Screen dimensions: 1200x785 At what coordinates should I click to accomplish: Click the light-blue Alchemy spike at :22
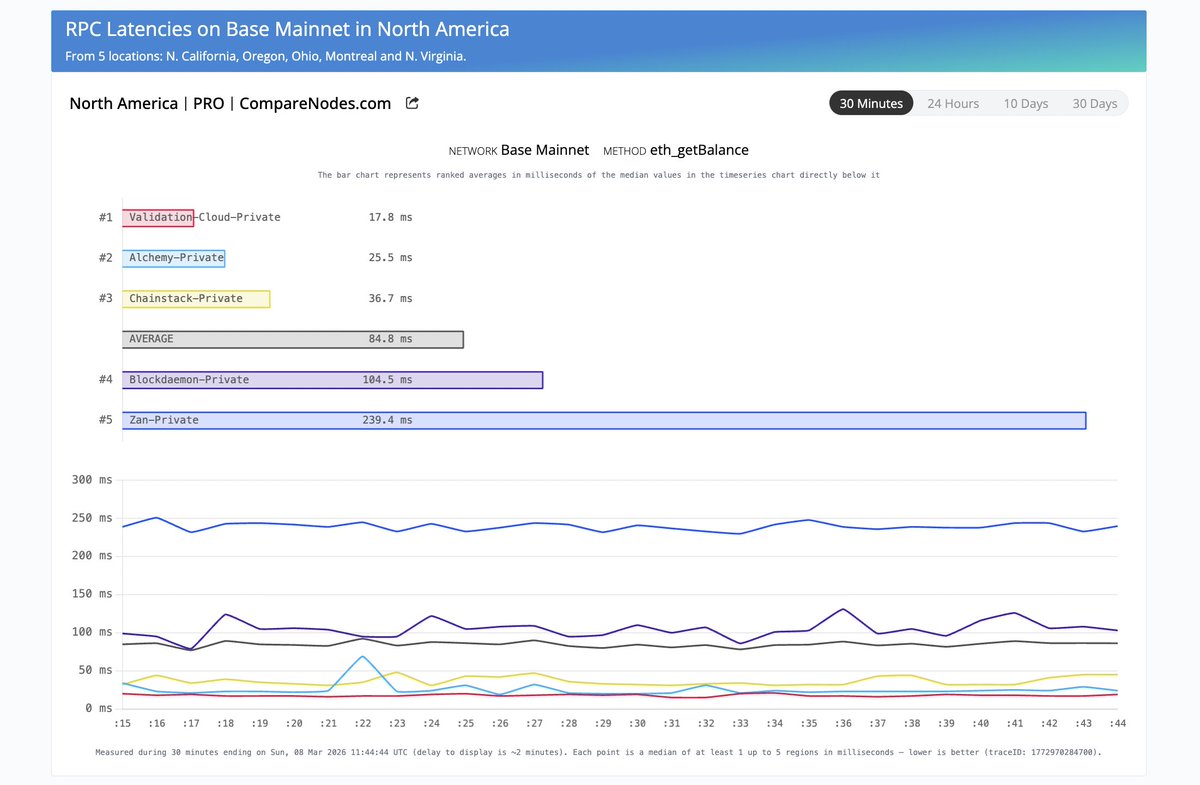click(x=362, y=657)
